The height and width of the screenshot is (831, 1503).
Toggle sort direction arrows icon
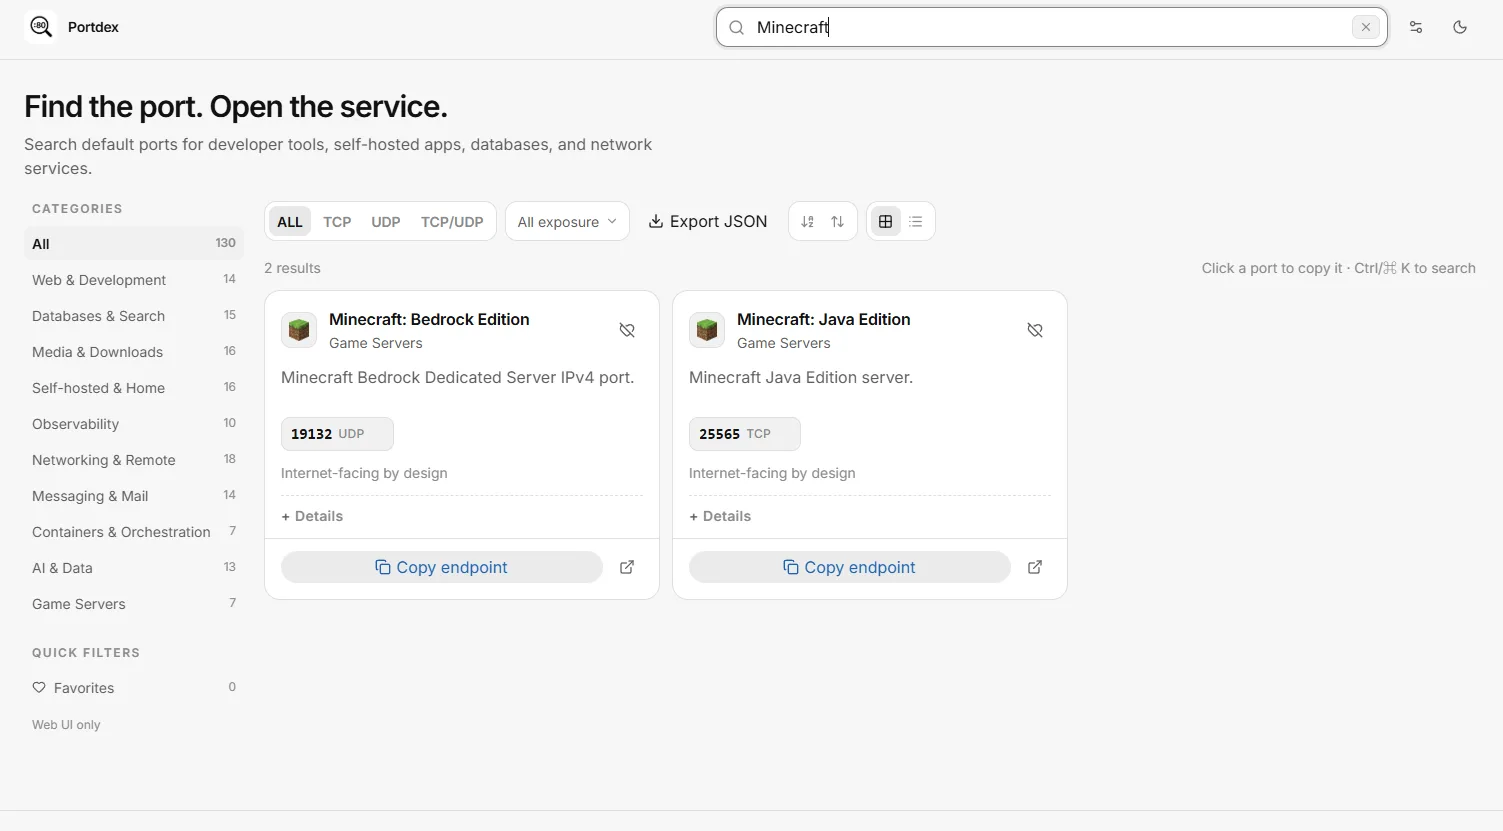pos(838,222)
